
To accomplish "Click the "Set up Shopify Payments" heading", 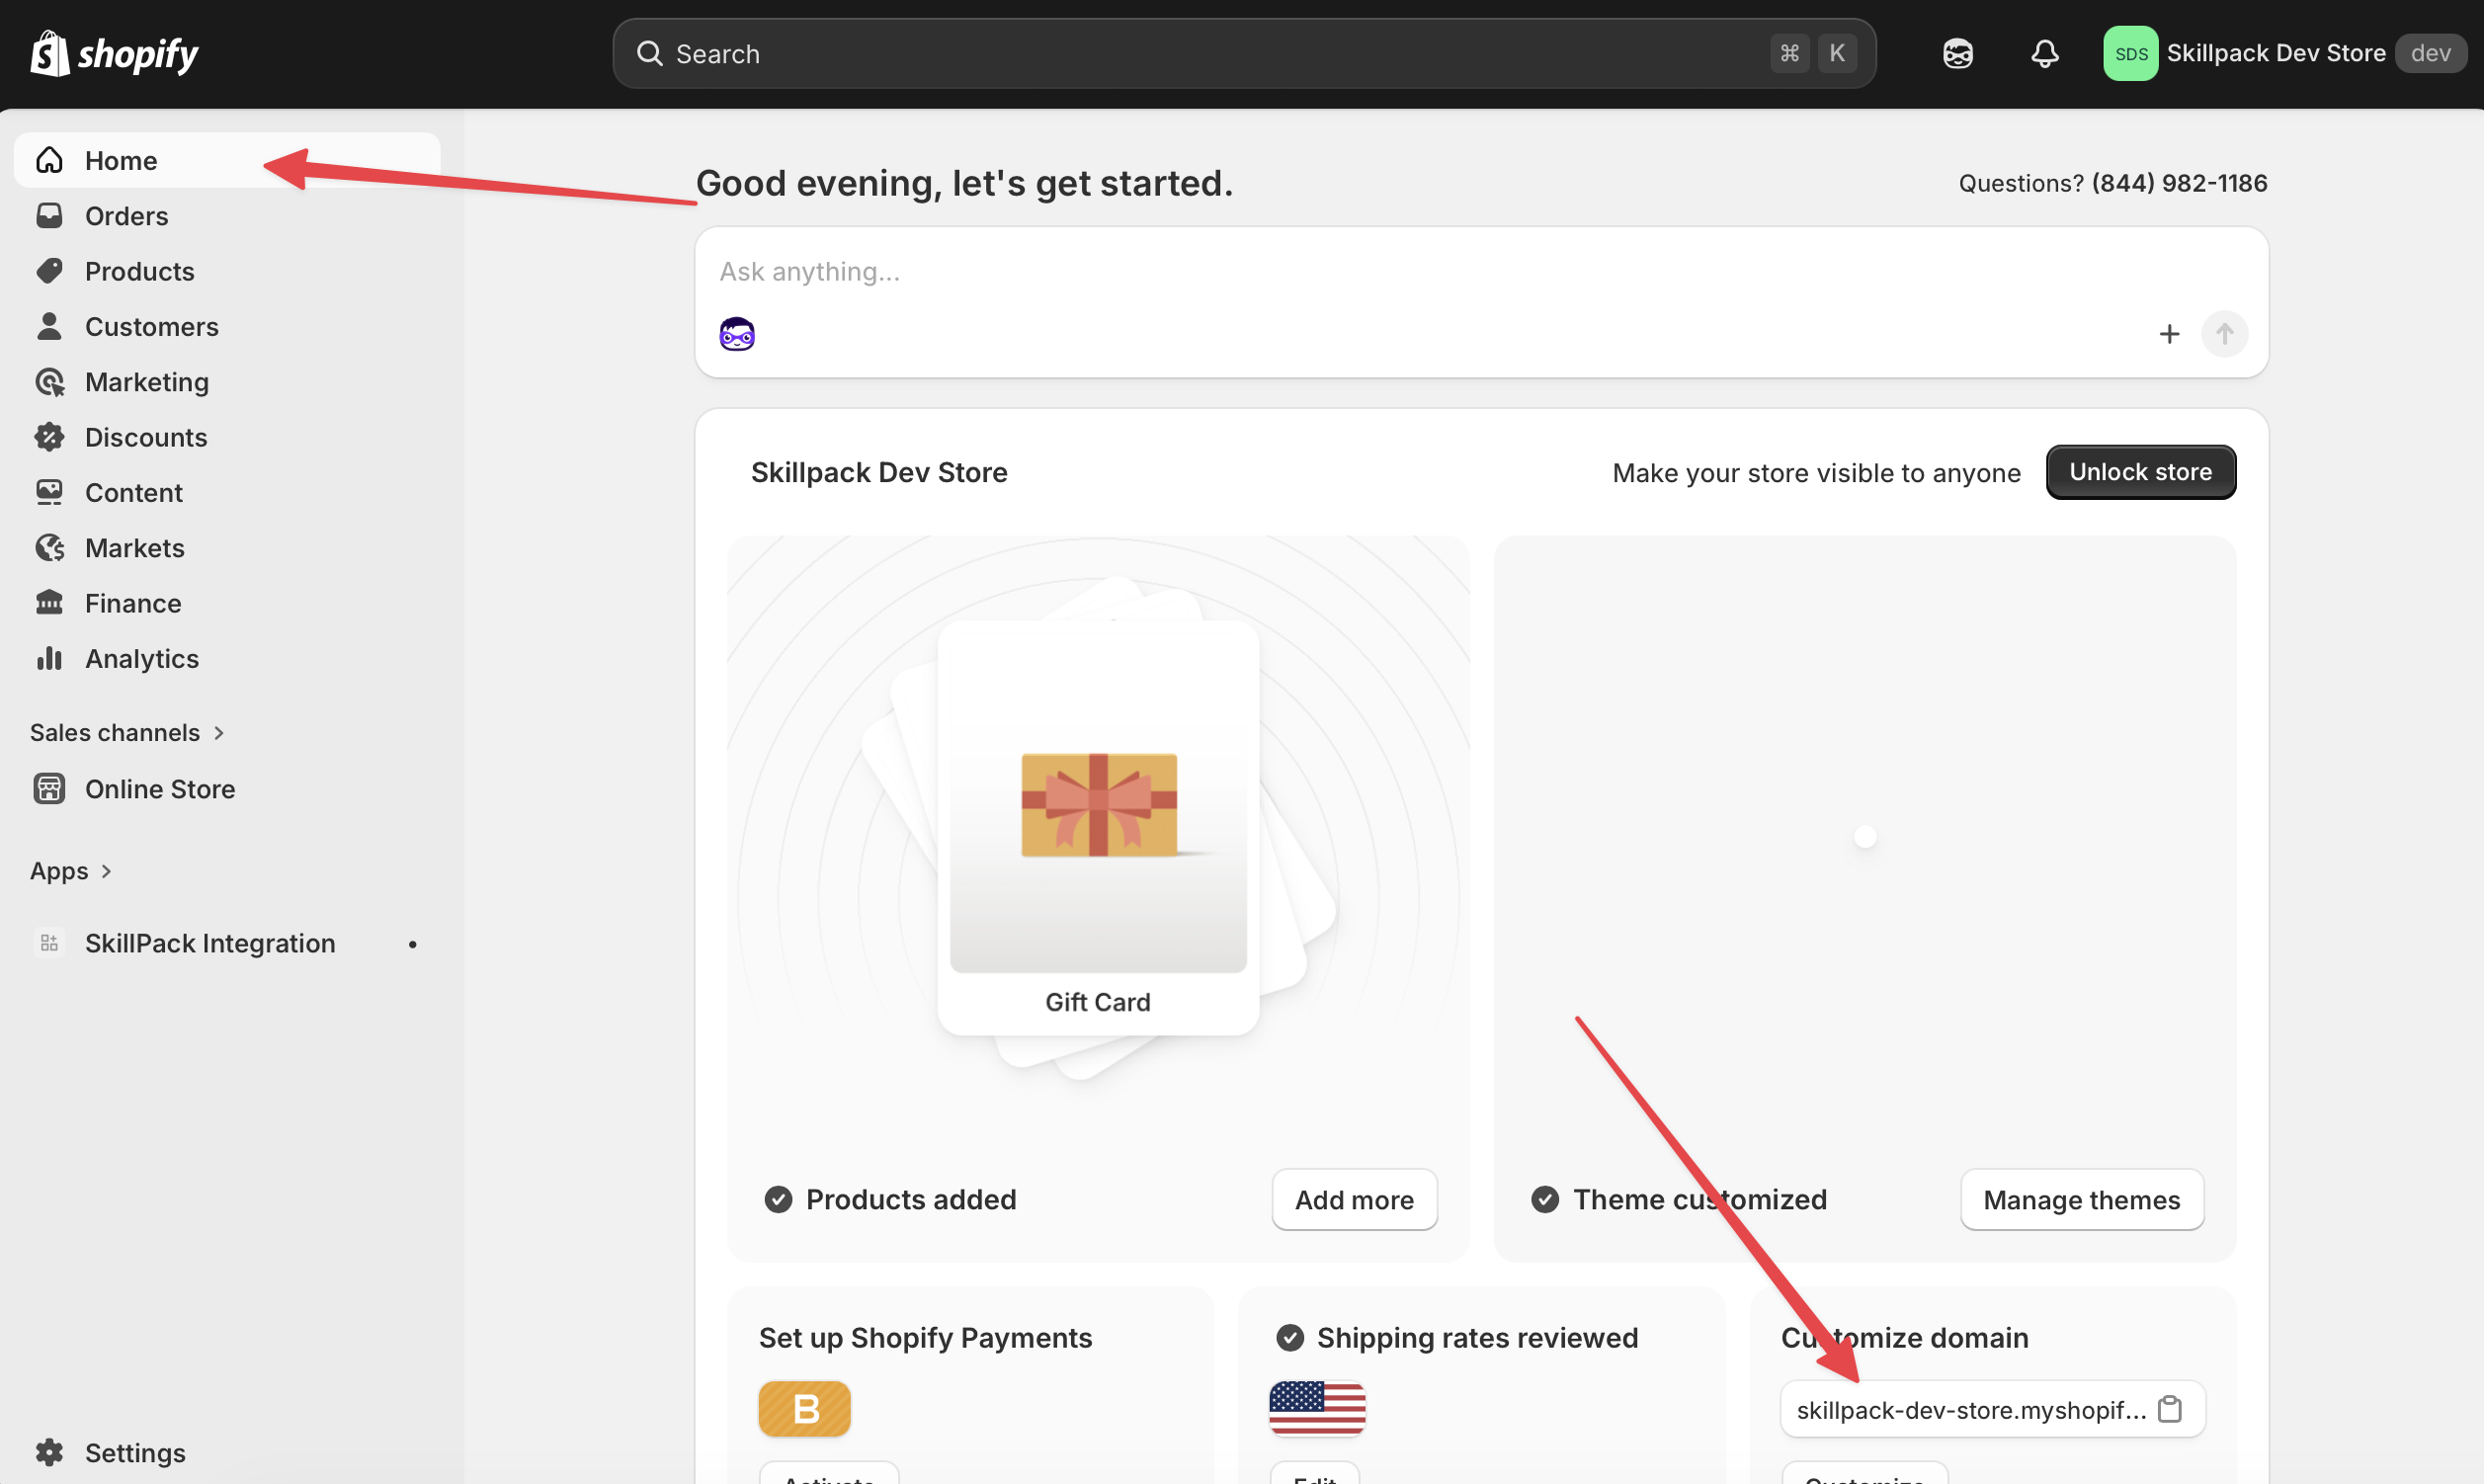I will click(925, 1338).
